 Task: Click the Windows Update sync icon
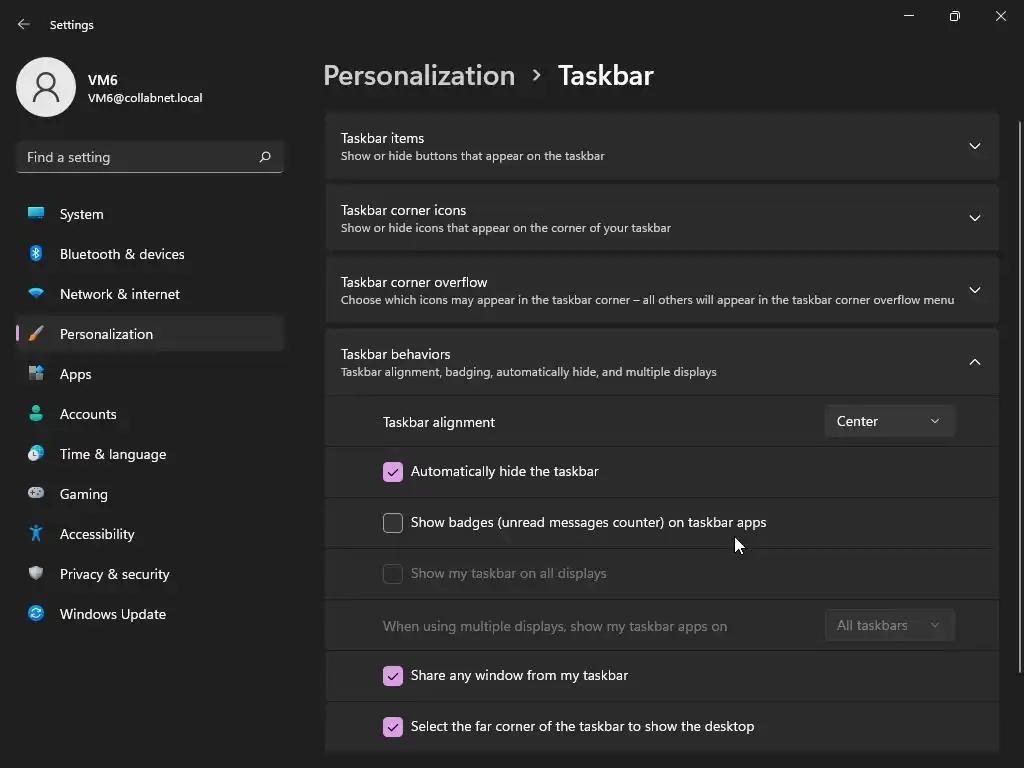click(36, 614)
